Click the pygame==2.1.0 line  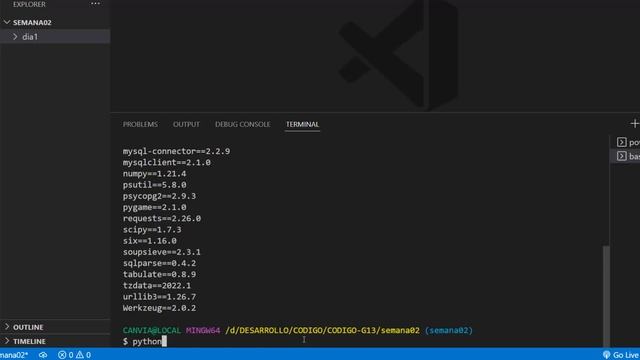[x=154, y=207]
